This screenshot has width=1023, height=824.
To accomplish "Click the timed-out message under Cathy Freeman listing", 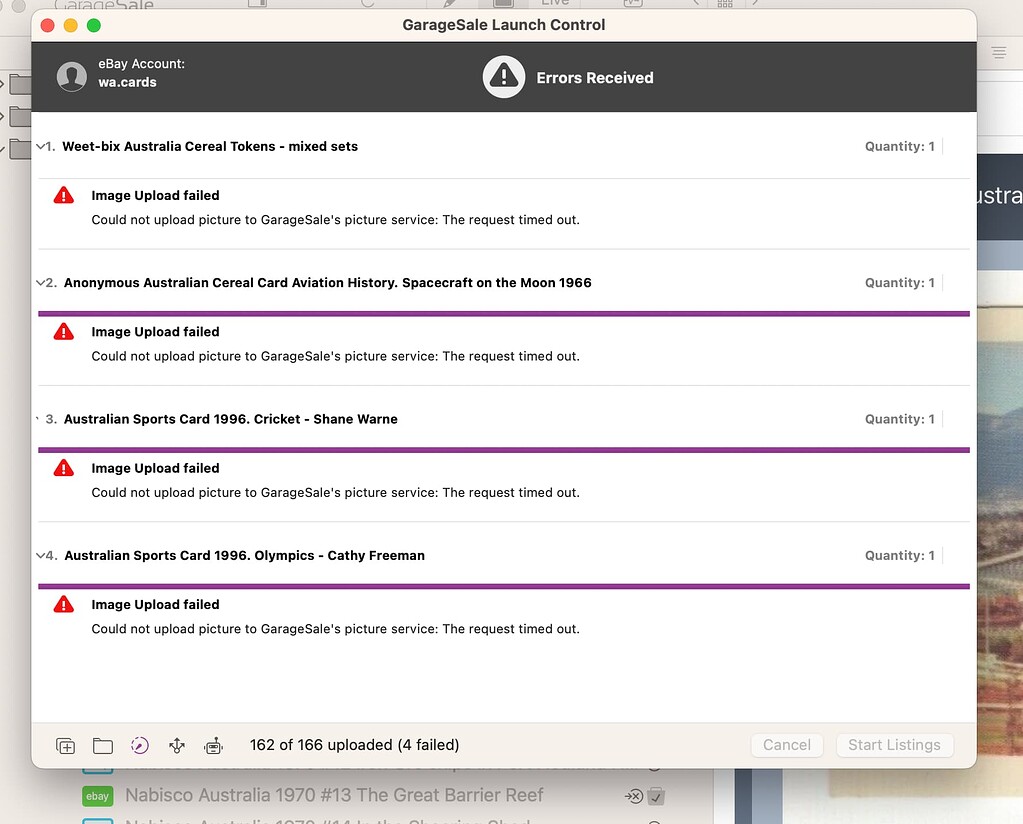I will (x=335, y=629).
